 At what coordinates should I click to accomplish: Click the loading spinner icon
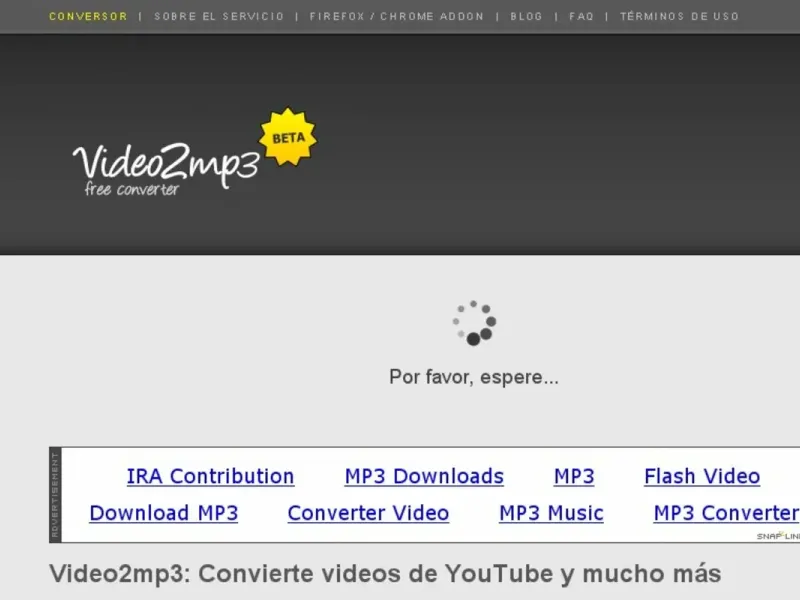474,323
